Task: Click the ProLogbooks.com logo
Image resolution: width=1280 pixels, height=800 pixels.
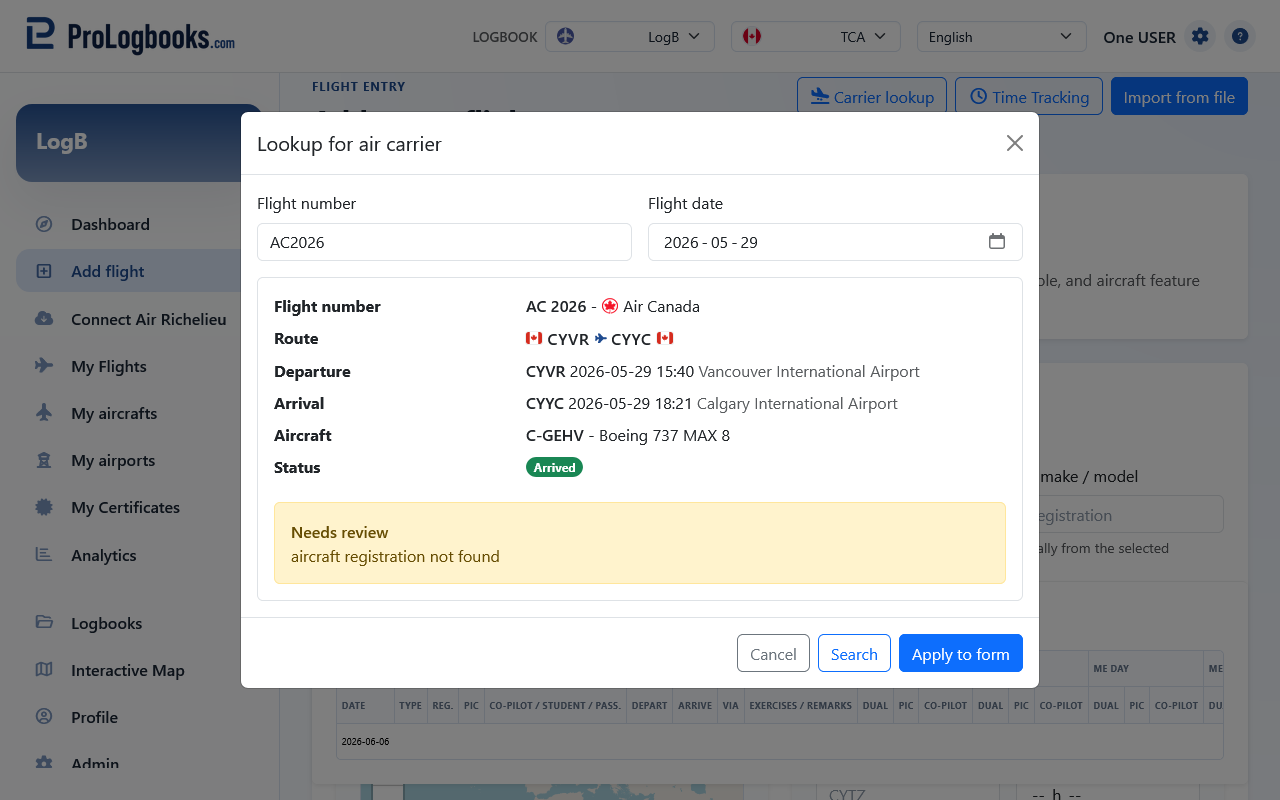Action: 131,35
